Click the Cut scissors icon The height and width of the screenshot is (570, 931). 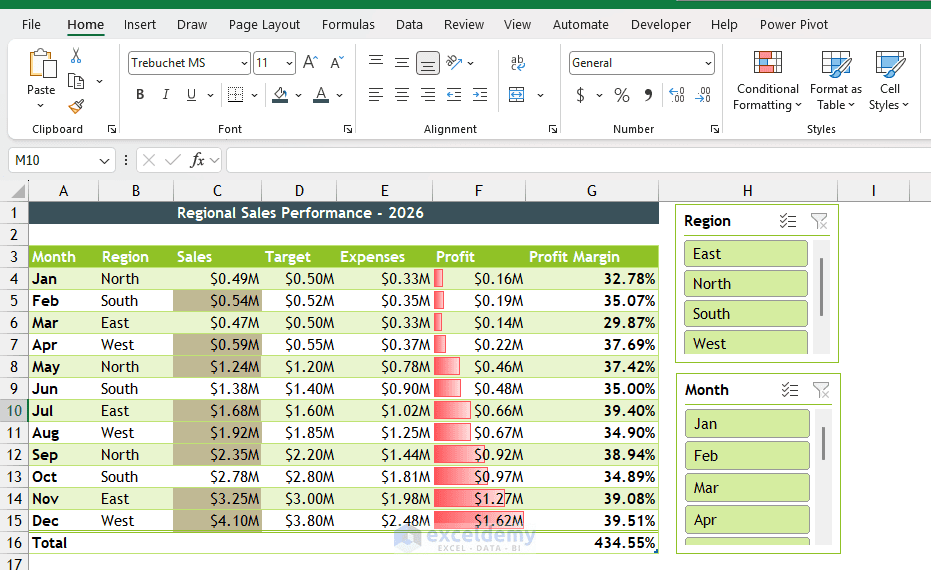click(x=75, y=56)
